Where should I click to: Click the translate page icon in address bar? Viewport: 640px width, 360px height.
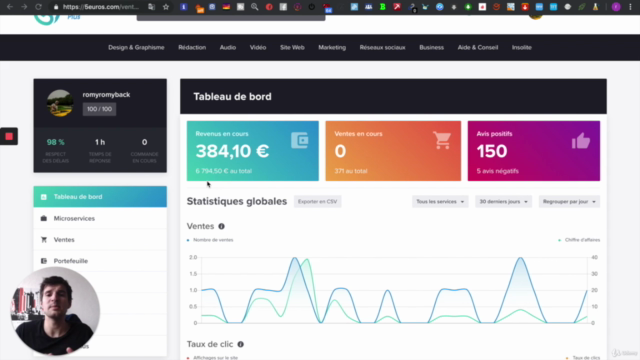(151, 7)
